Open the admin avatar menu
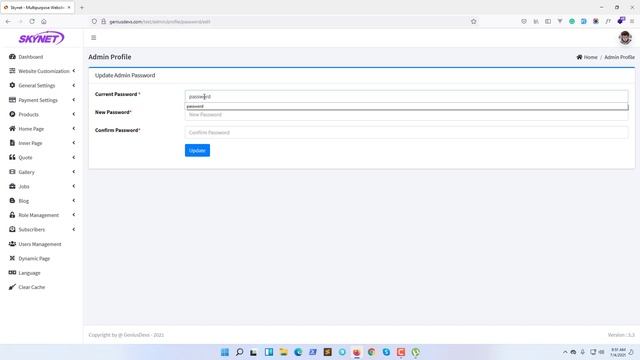The height and width of the screenshot is (360, 640). tap(625, 38)
